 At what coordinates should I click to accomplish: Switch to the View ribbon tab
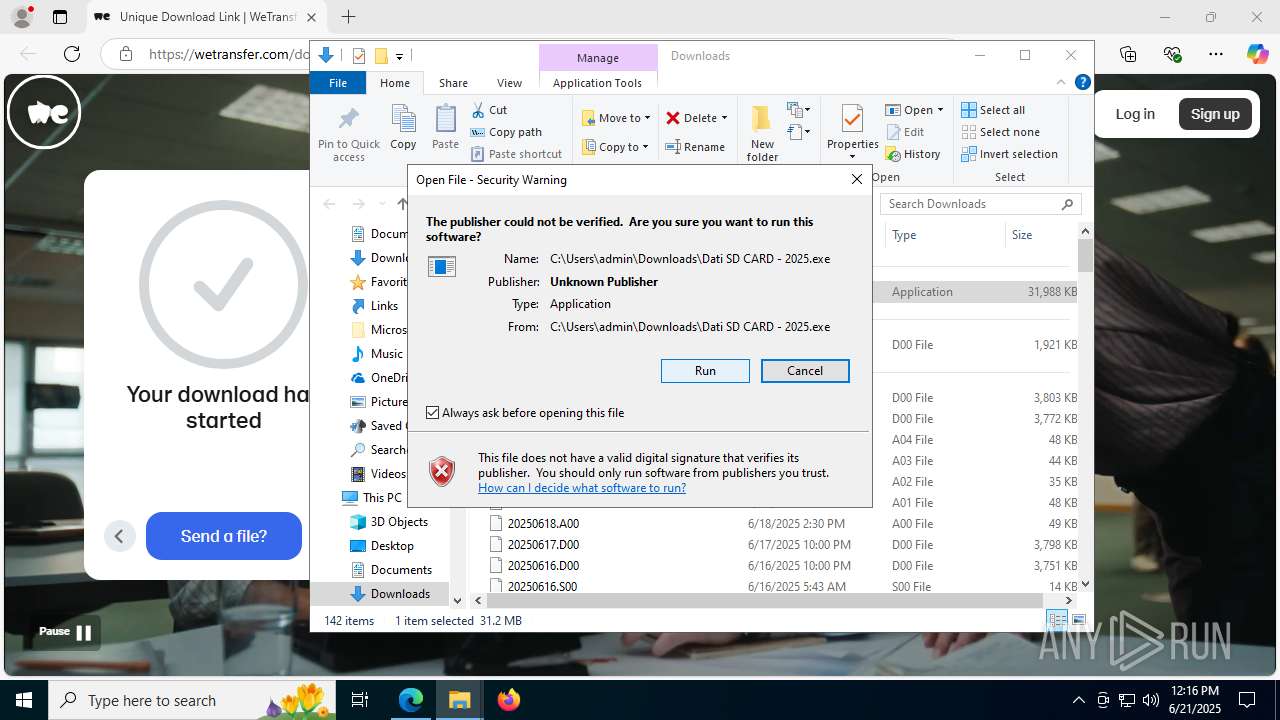509,83
